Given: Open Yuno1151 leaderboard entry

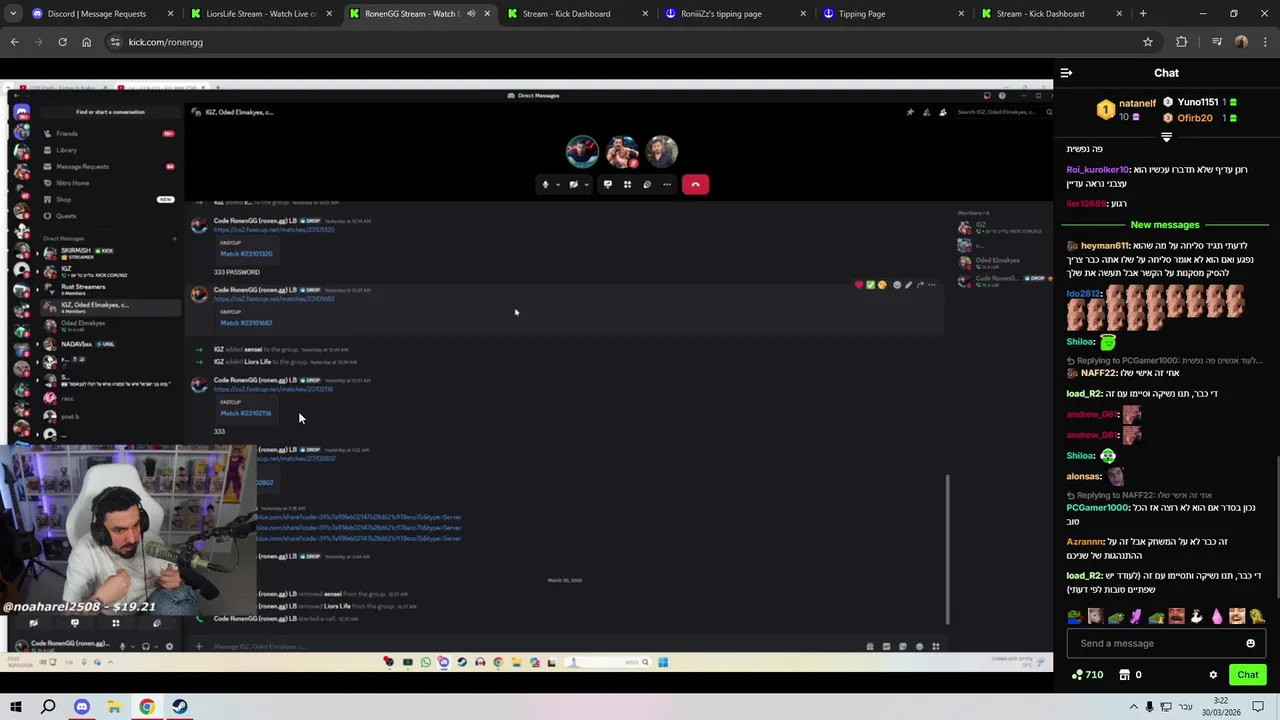Looking at the screenshot, I should tap(1199, 102).
